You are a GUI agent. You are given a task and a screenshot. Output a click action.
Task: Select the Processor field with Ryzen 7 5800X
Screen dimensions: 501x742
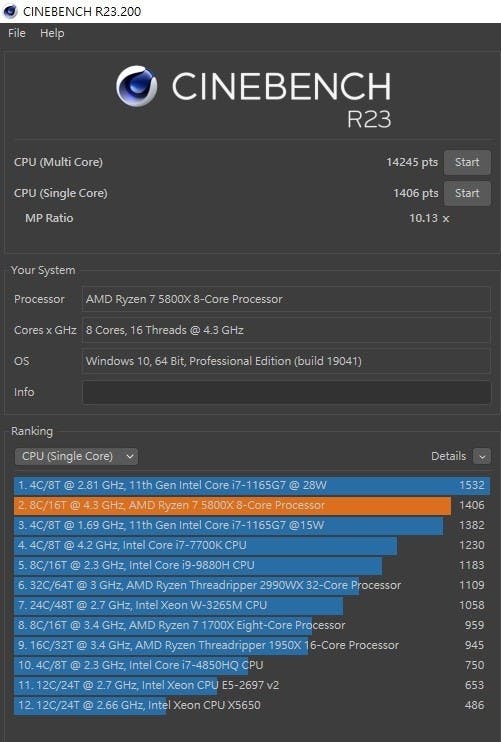tap(286, 299)
